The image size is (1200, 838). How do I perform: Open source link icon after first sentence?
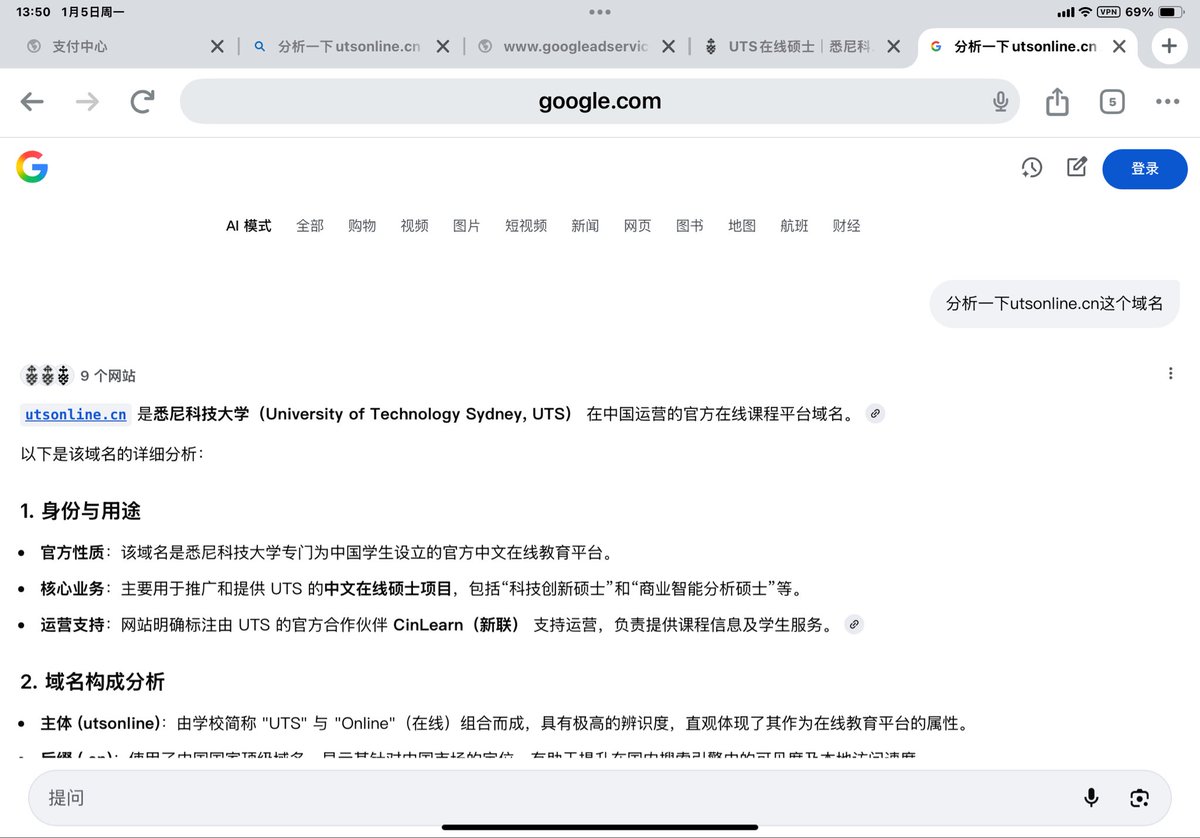[875, 414]
